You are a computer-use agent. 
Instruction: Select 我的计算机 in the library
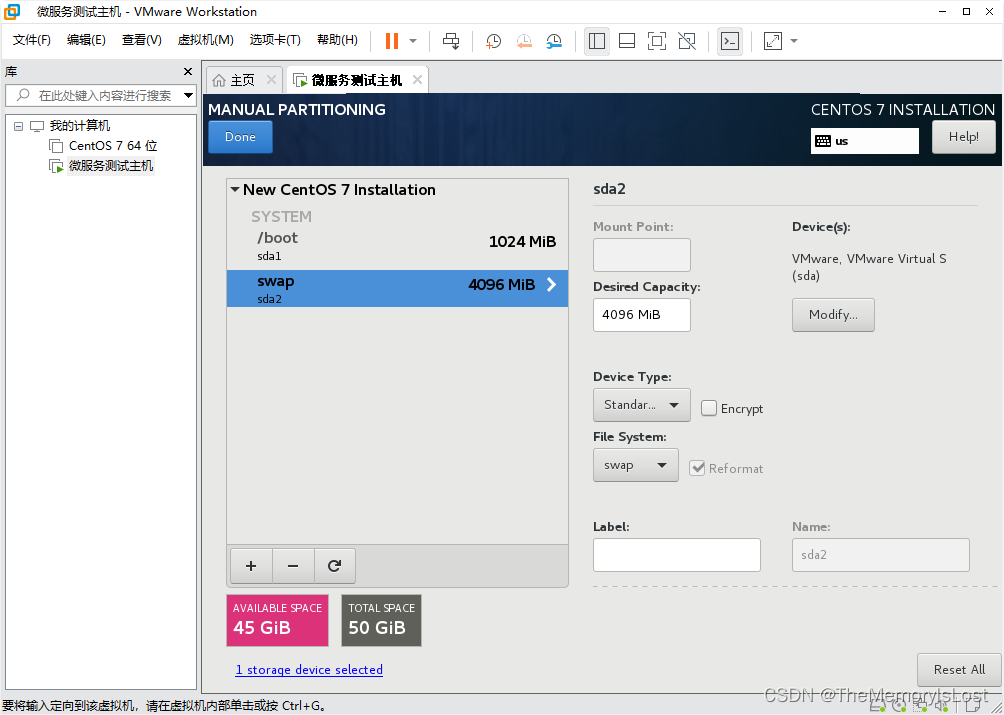[79, 126]
